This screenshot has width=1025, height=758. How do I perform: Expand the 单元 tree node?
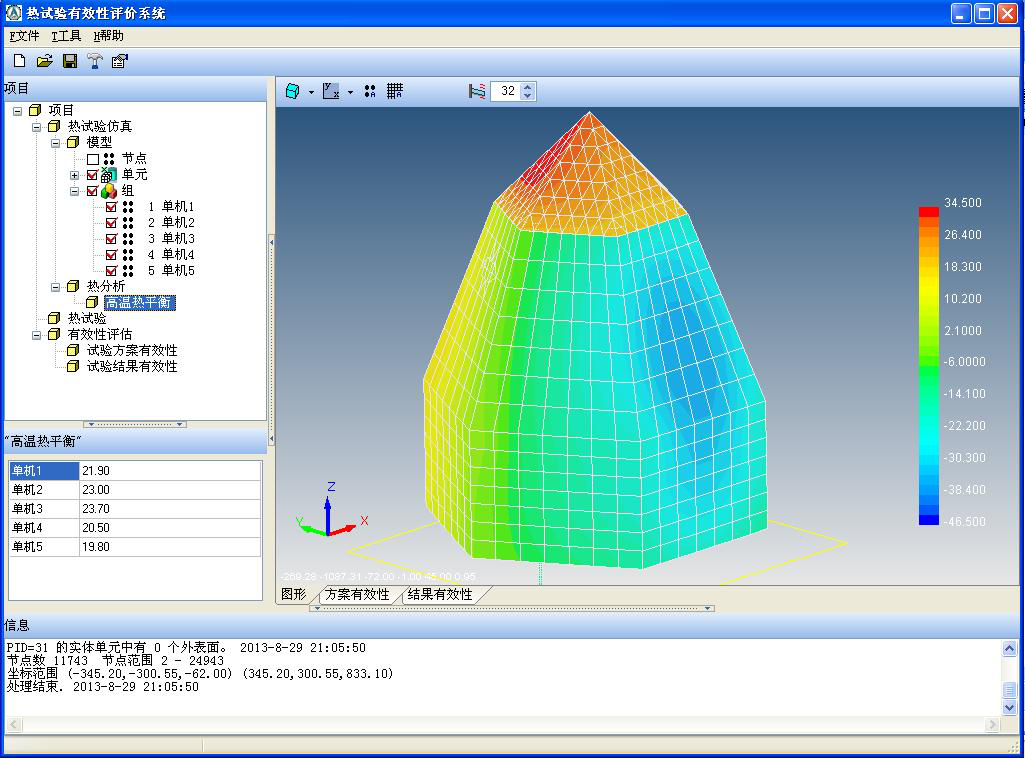[74, 175]
